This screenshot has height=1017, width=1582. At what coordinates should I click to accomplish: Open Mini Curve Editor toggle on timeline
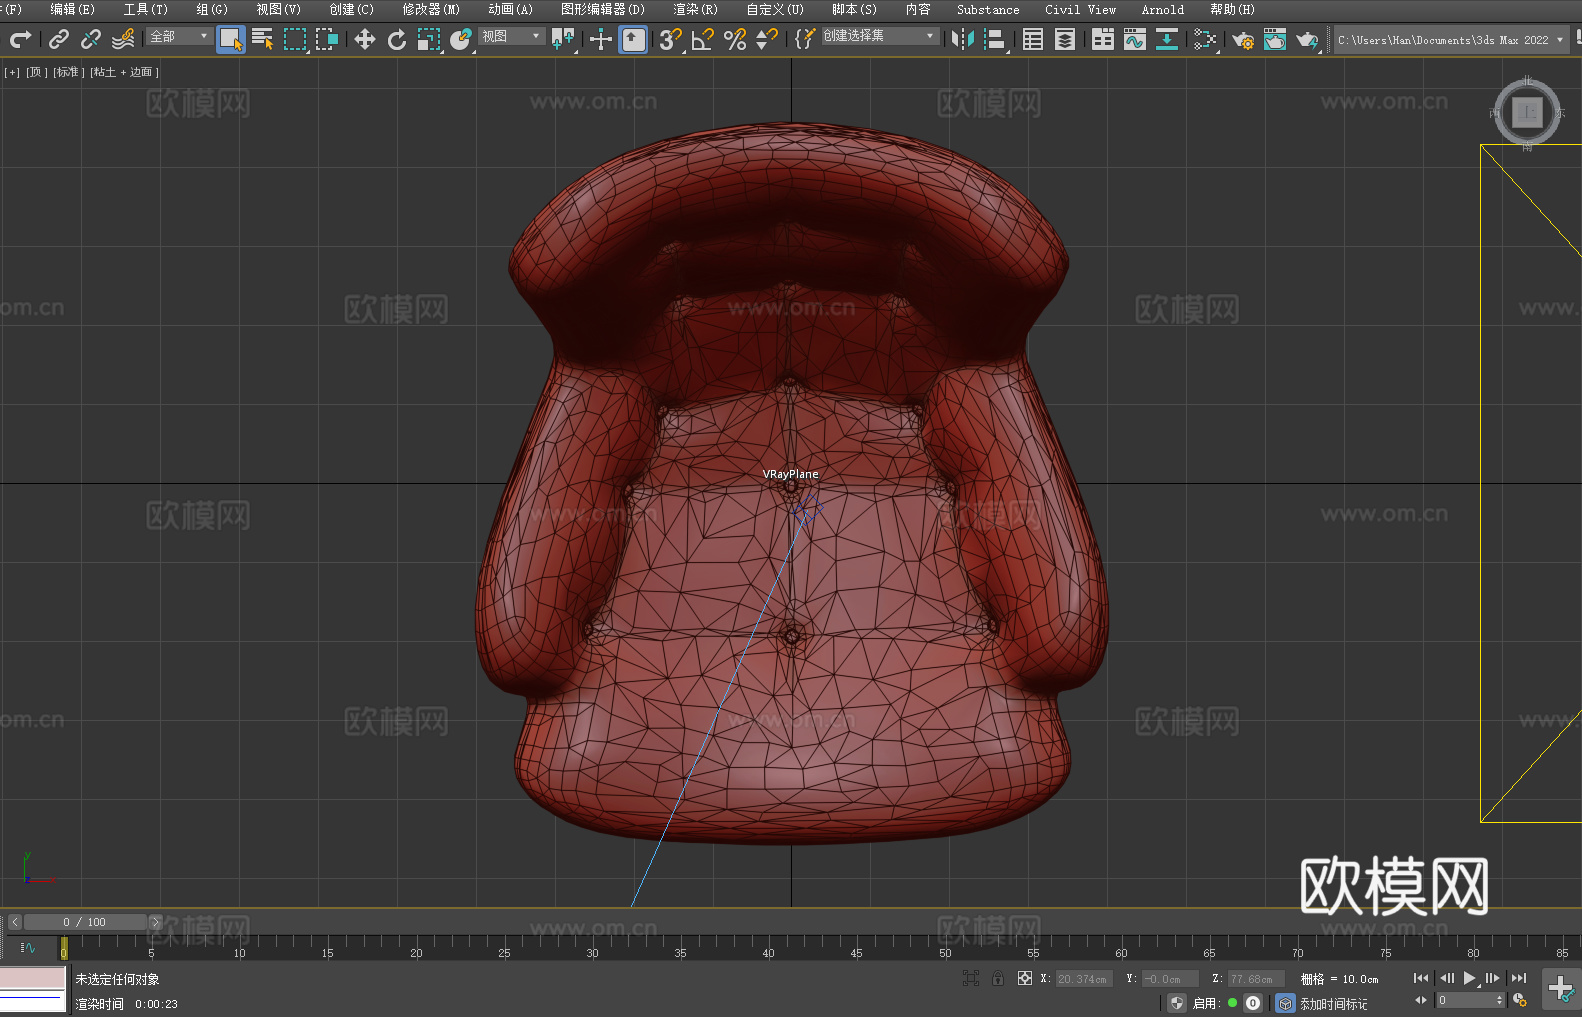tap(27, 947)
